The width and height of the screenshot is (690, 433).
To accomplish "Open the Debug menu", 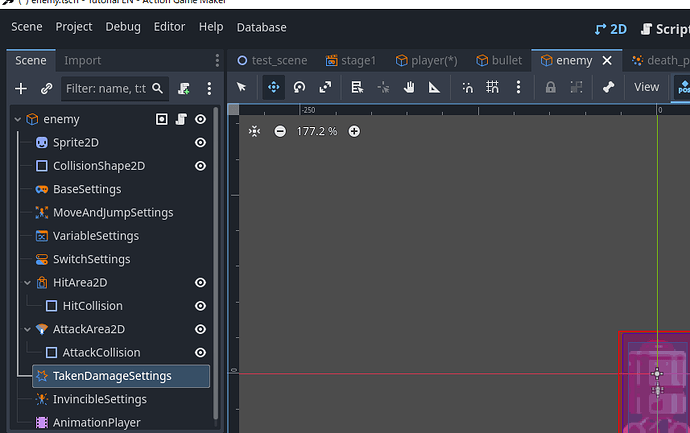I will coord(123,27).
